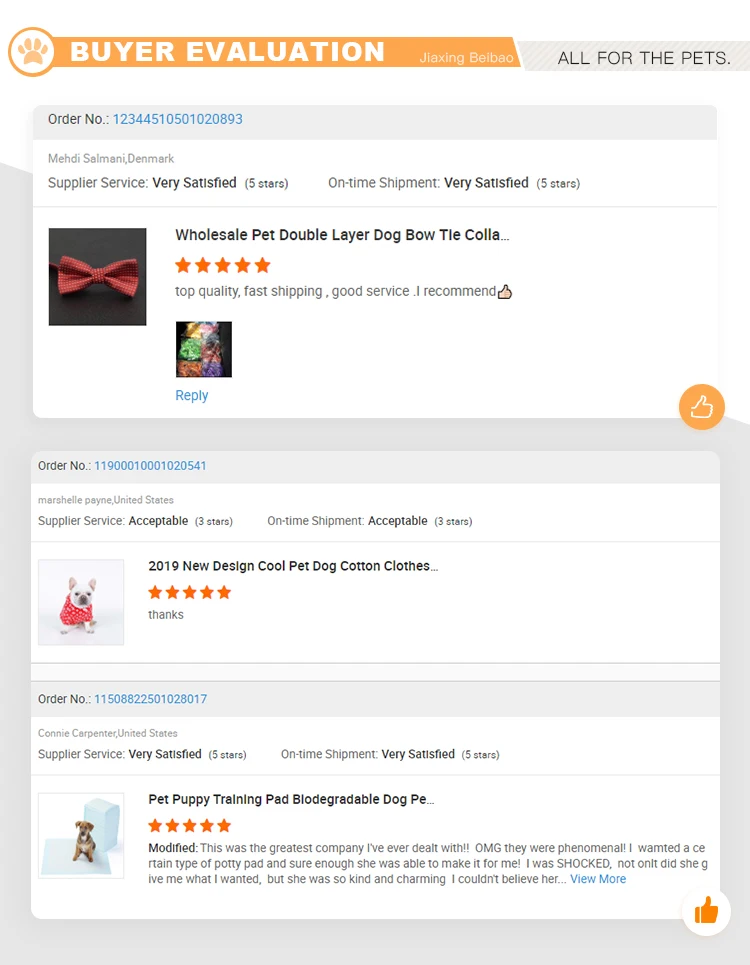This screenshot has height=965, width=750.
Task: Open order number 11900010001020541
Action: (x=150, y=466)
